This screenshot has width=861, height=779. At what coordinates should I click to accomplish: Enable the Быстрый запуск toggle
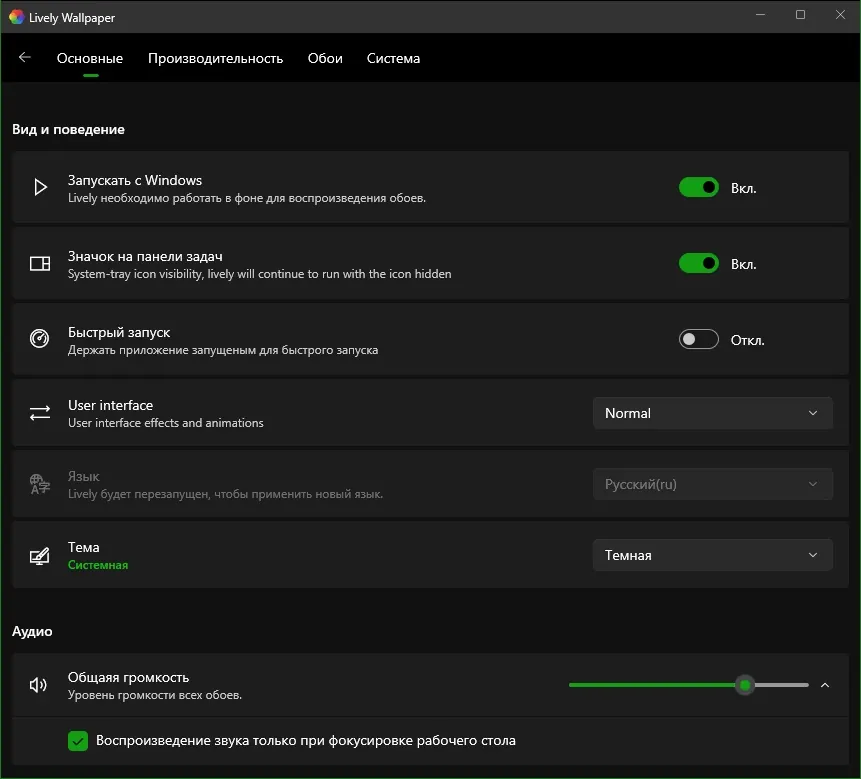tap(698, 339)
